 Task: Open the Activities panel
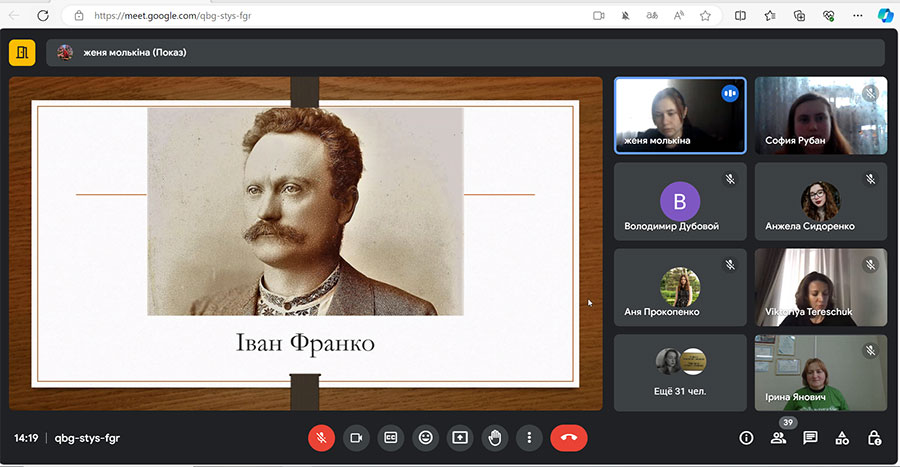(x=842, y=438)
